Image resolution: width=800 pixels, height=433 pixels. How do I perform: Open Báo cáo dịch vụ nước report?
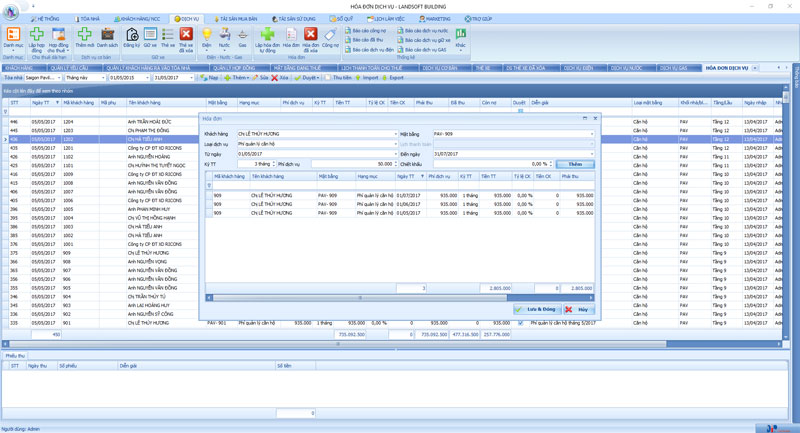[x=422, y=31]
